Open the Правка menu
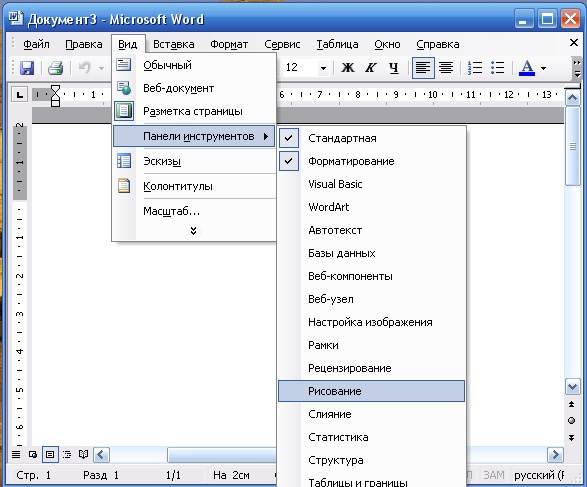Screen dimensions: 587x487 pos(83,44)
